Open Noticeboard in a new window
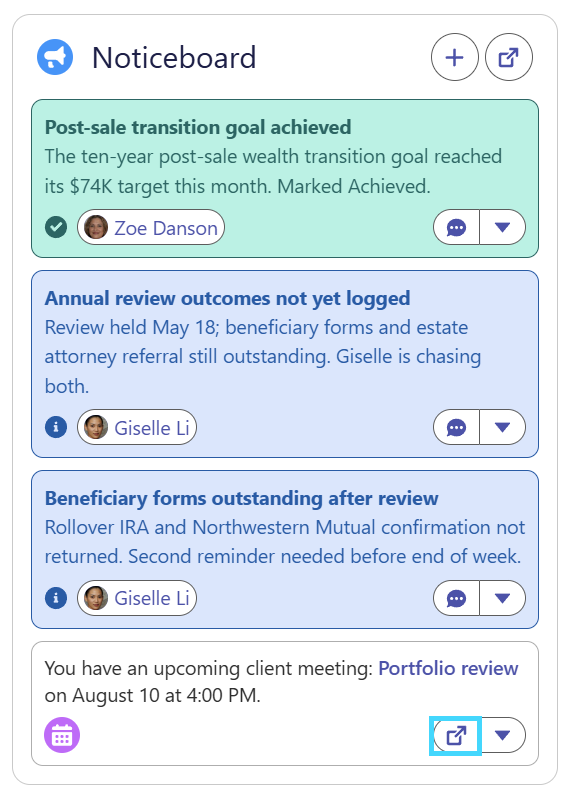This screenshot has height=796, width=567. click(509, 57)
